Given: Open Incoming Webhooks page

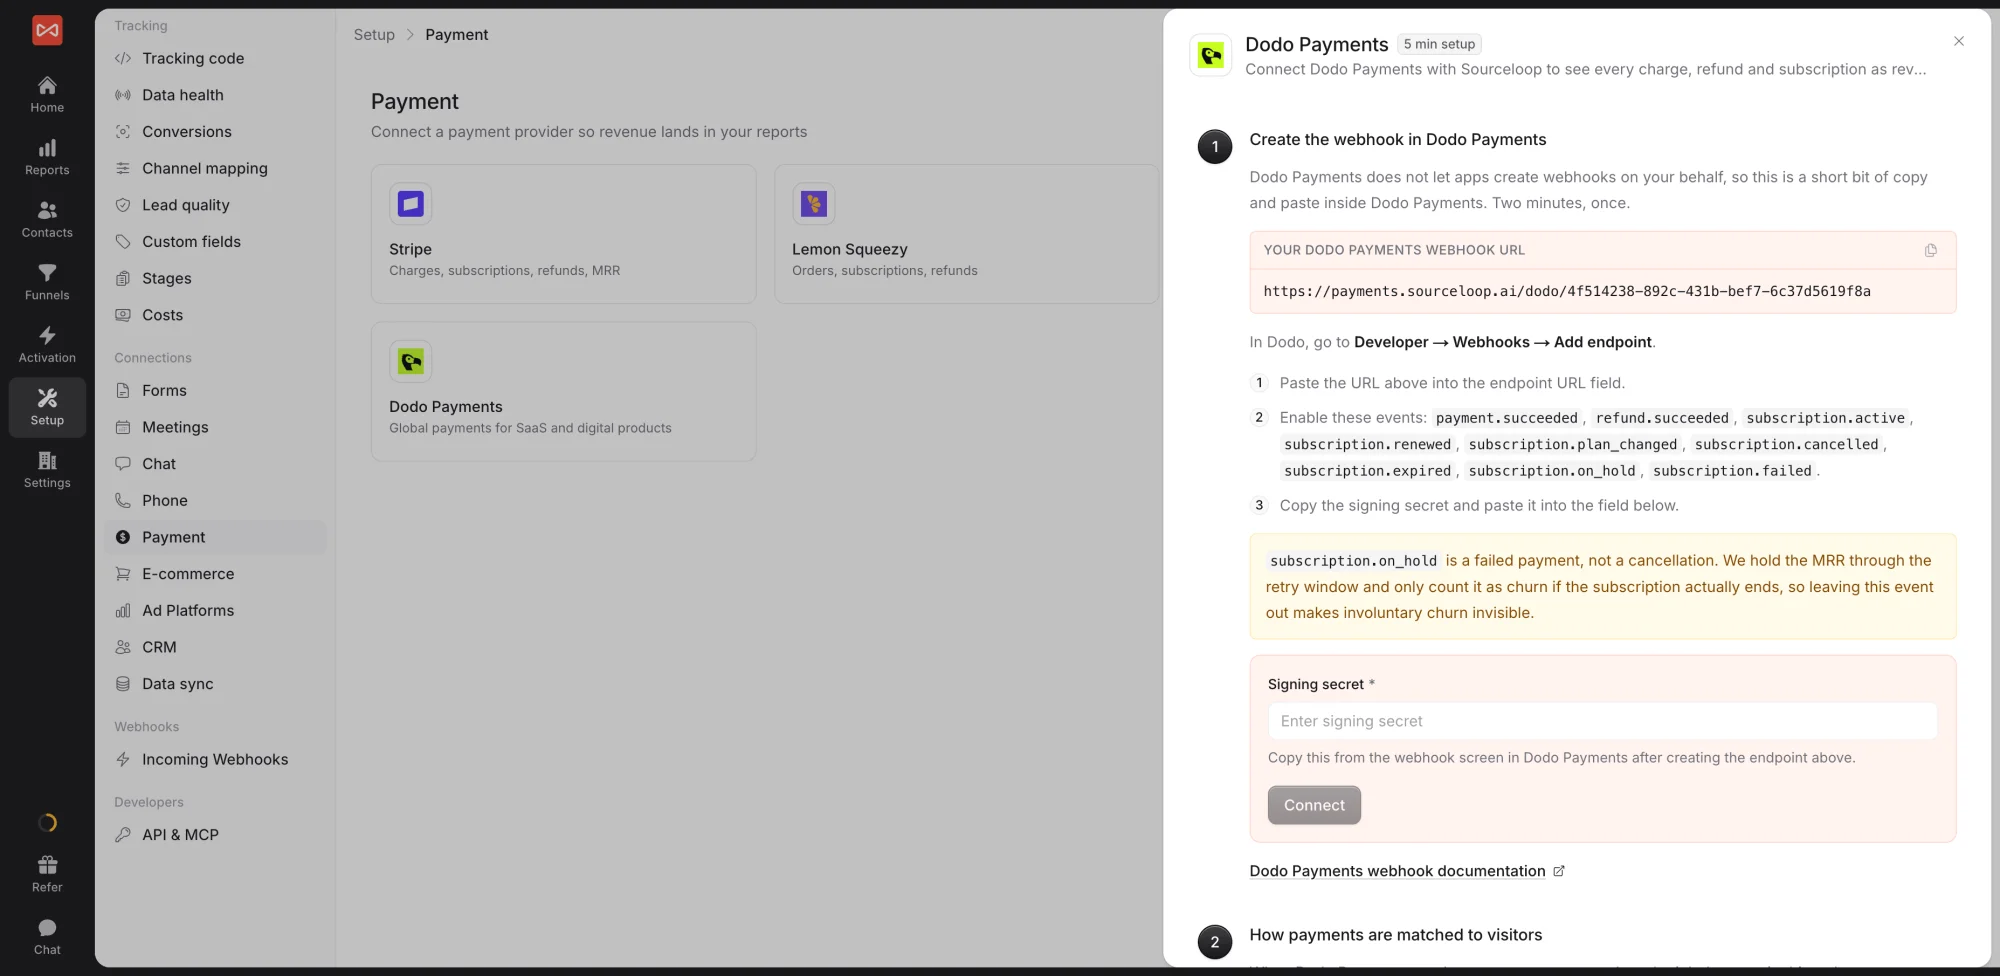Looking at the screenshot, I should [215, 759].
